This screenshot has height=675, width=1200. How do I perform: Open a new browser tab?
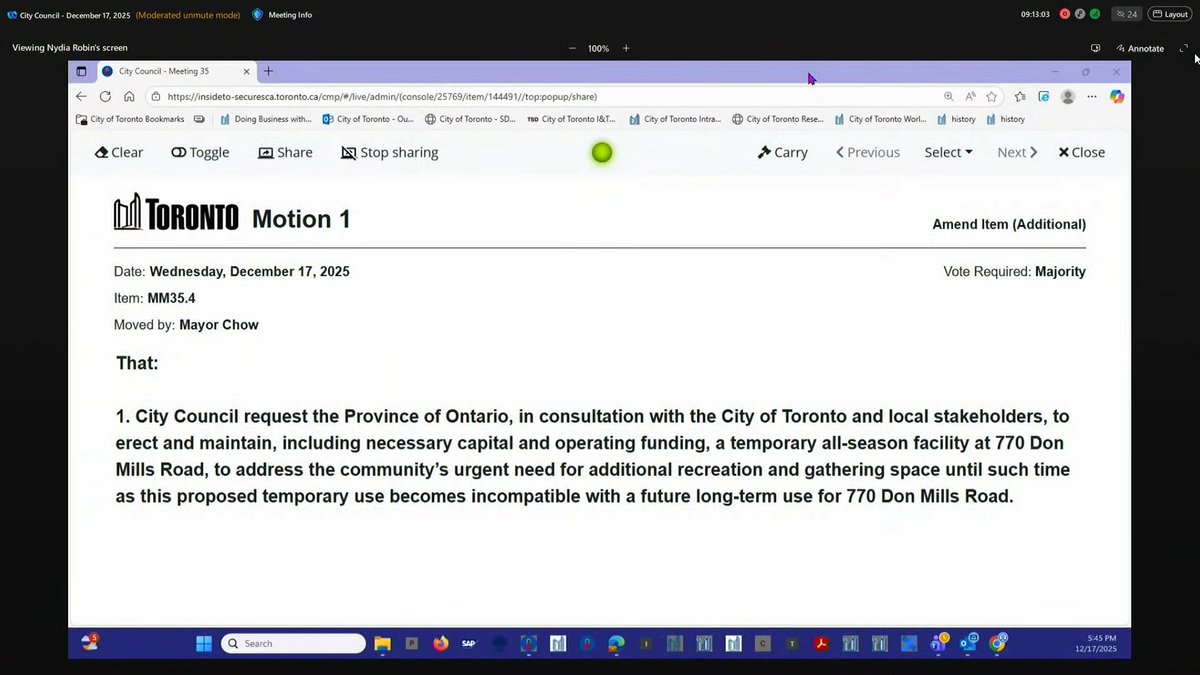269,71
